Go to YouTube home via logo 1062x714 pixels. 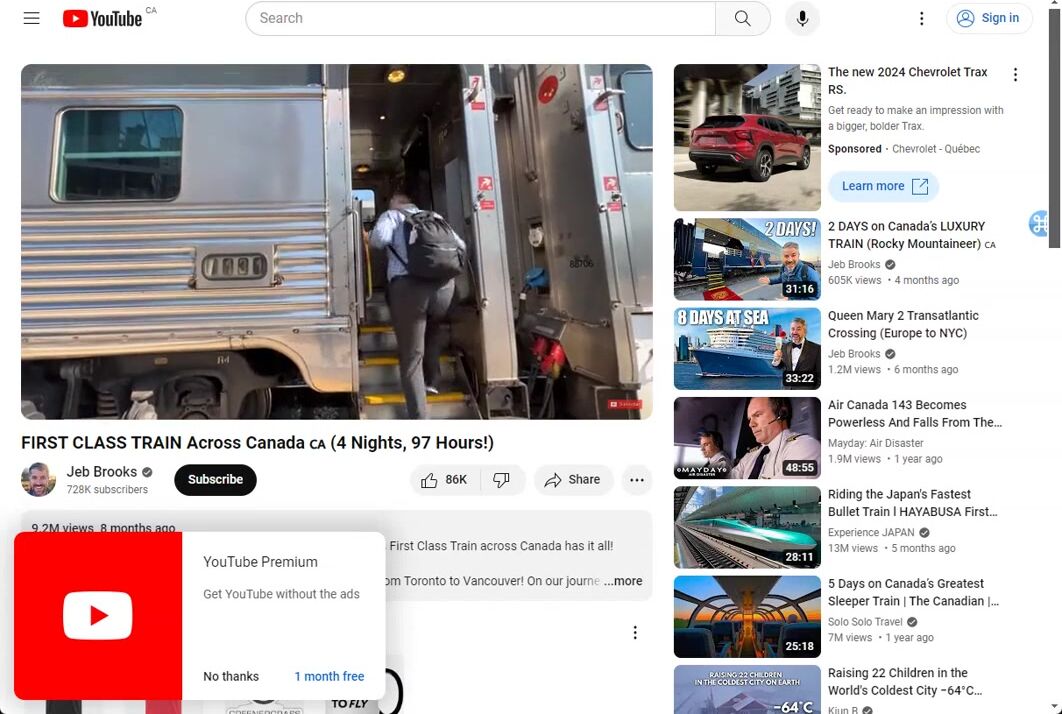click(x=102, y=18)
